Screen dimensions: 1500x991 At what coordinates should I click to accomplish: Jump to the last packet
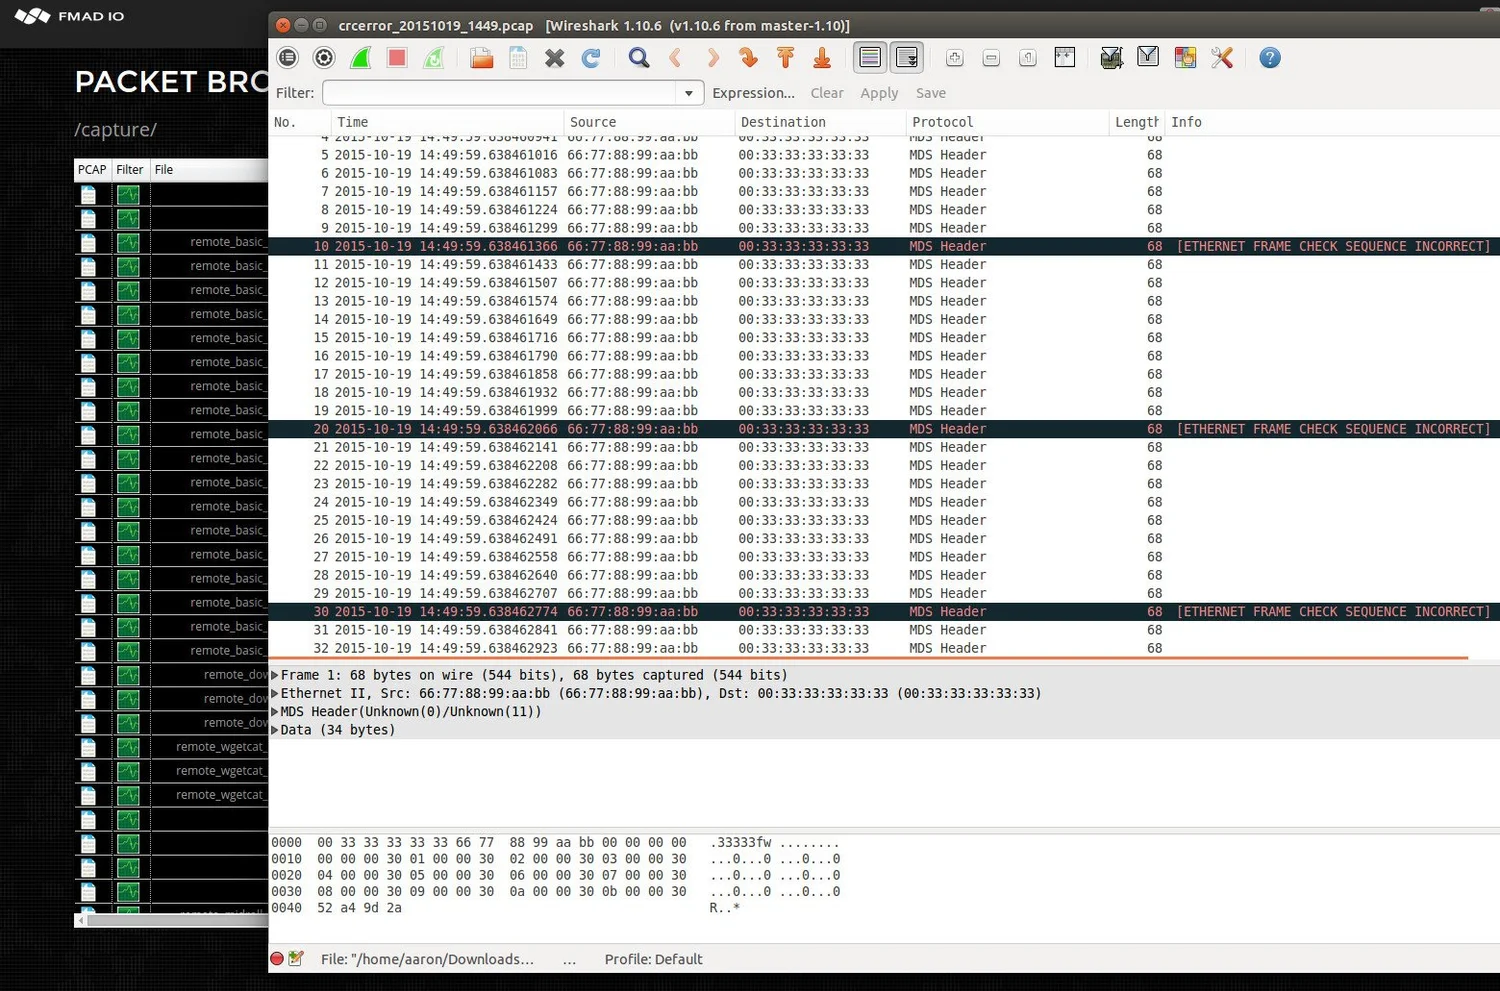click(821, 58)
